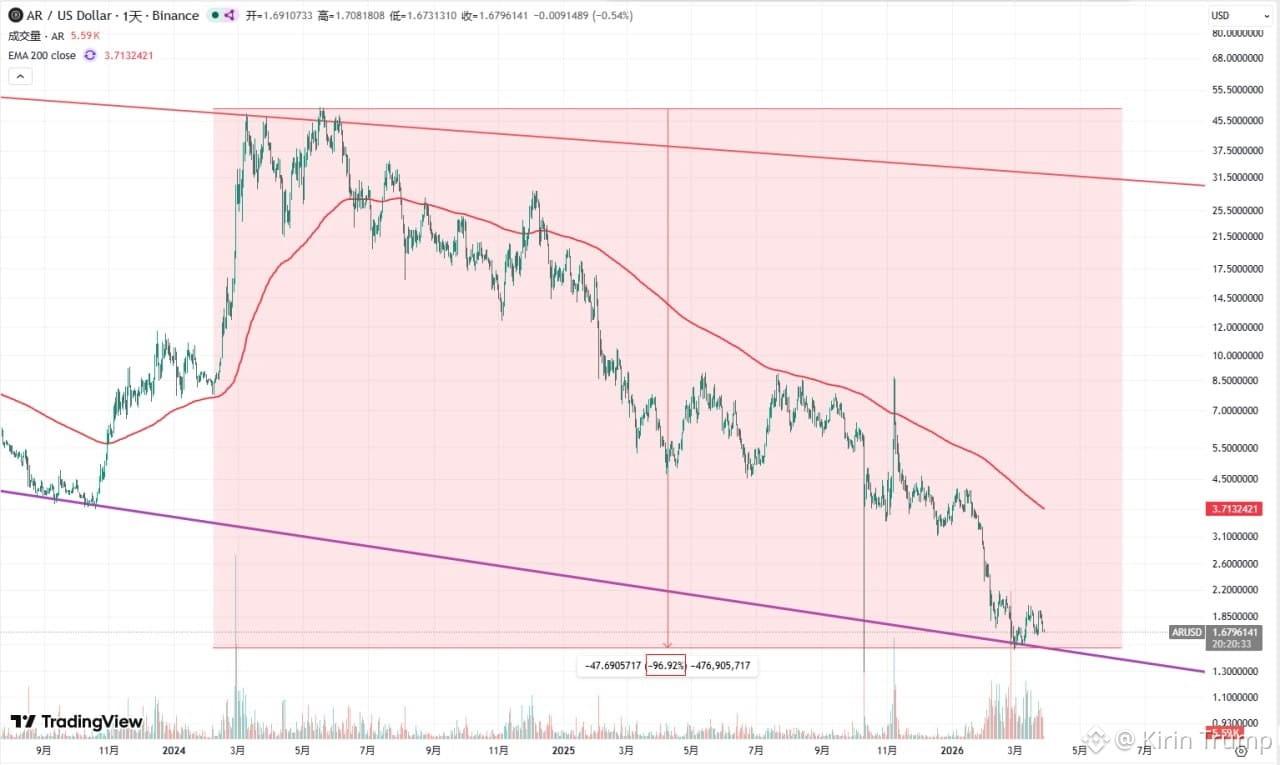Click the countdown timer 20:20:33
Screen dimensions: 1280x765
(1230, 645)
